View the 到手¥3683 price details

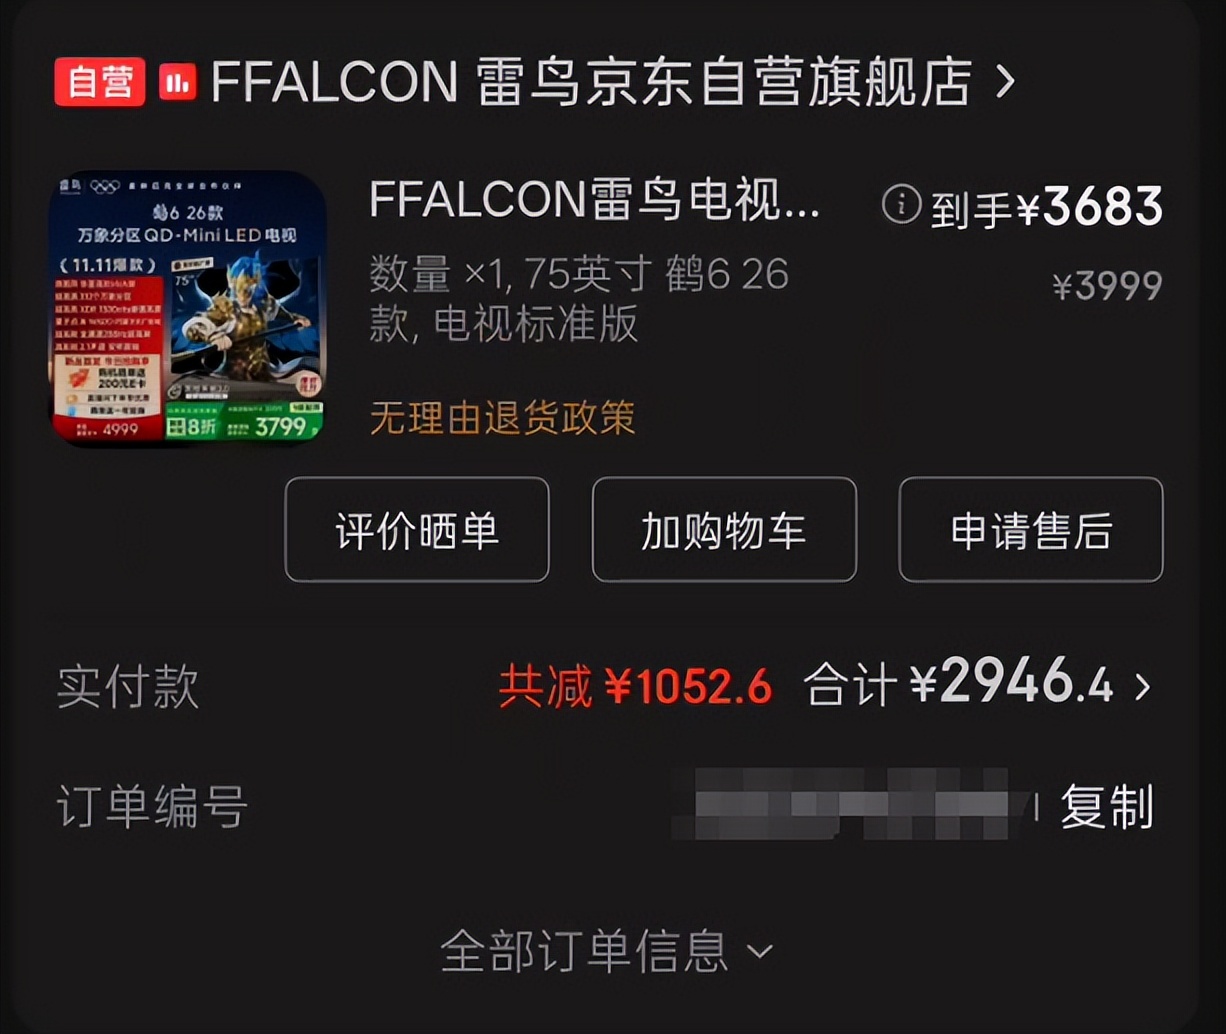click(x=1047, y=207)
